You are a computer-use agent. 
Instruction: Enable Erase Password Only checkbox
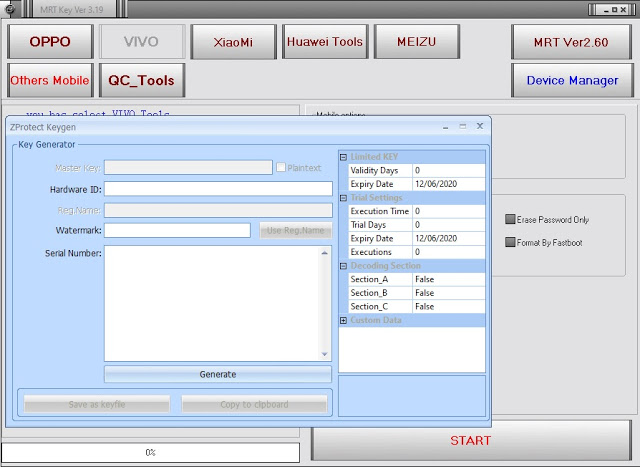(510, 219)
